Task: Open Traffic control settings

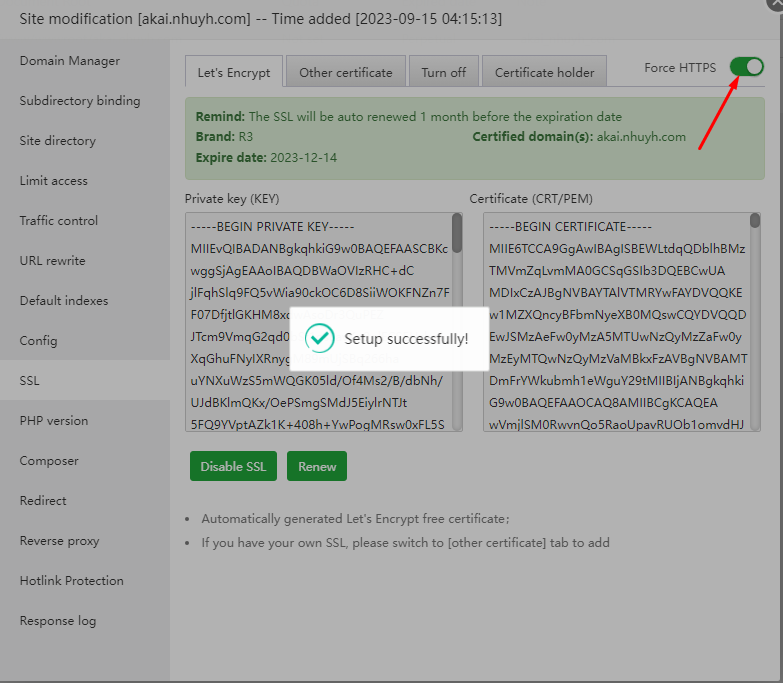Action: 85,220
